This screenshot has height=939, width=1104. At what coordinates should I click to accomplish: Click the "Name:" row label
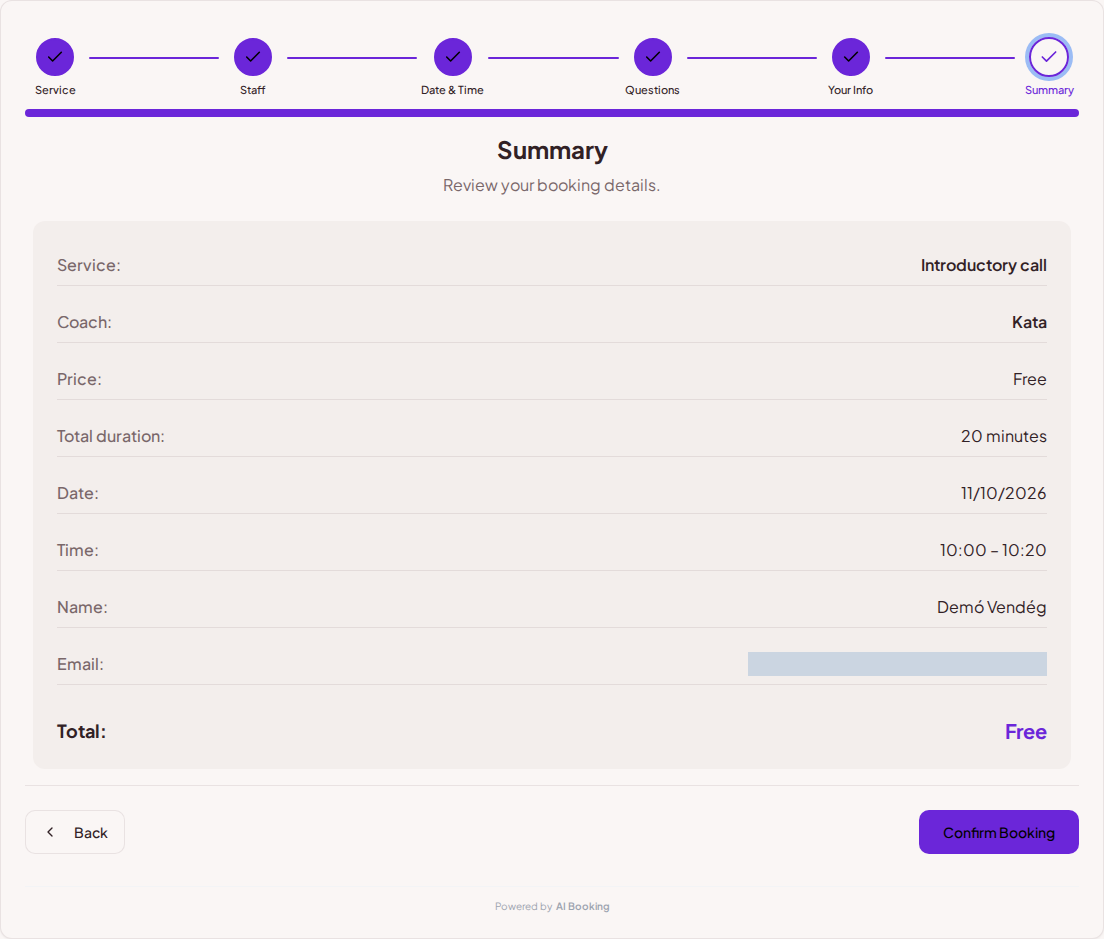point(82,607)
